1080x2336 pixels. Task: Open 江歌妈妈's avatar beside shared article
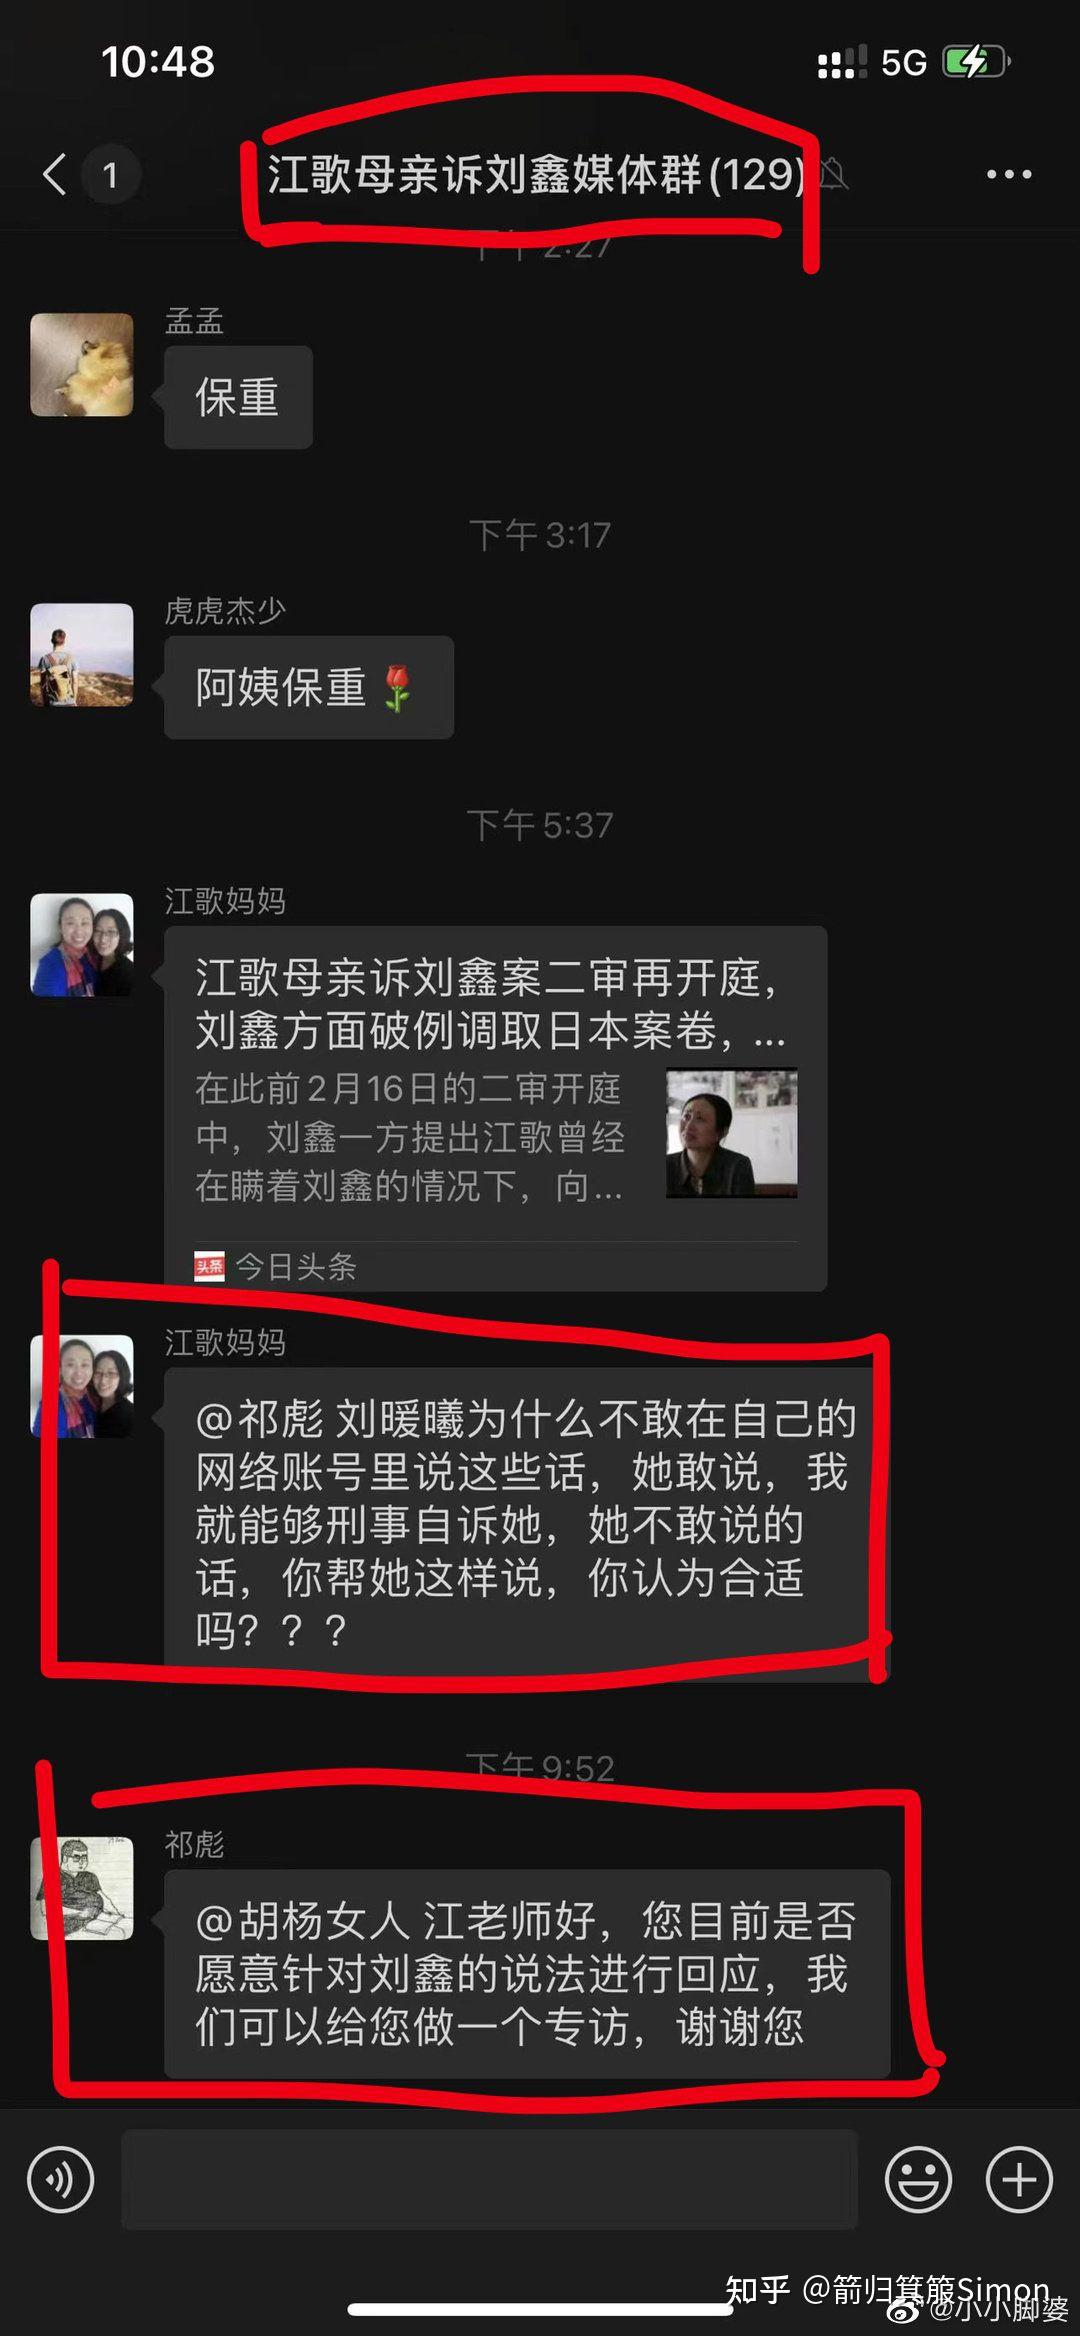point(82,944)
